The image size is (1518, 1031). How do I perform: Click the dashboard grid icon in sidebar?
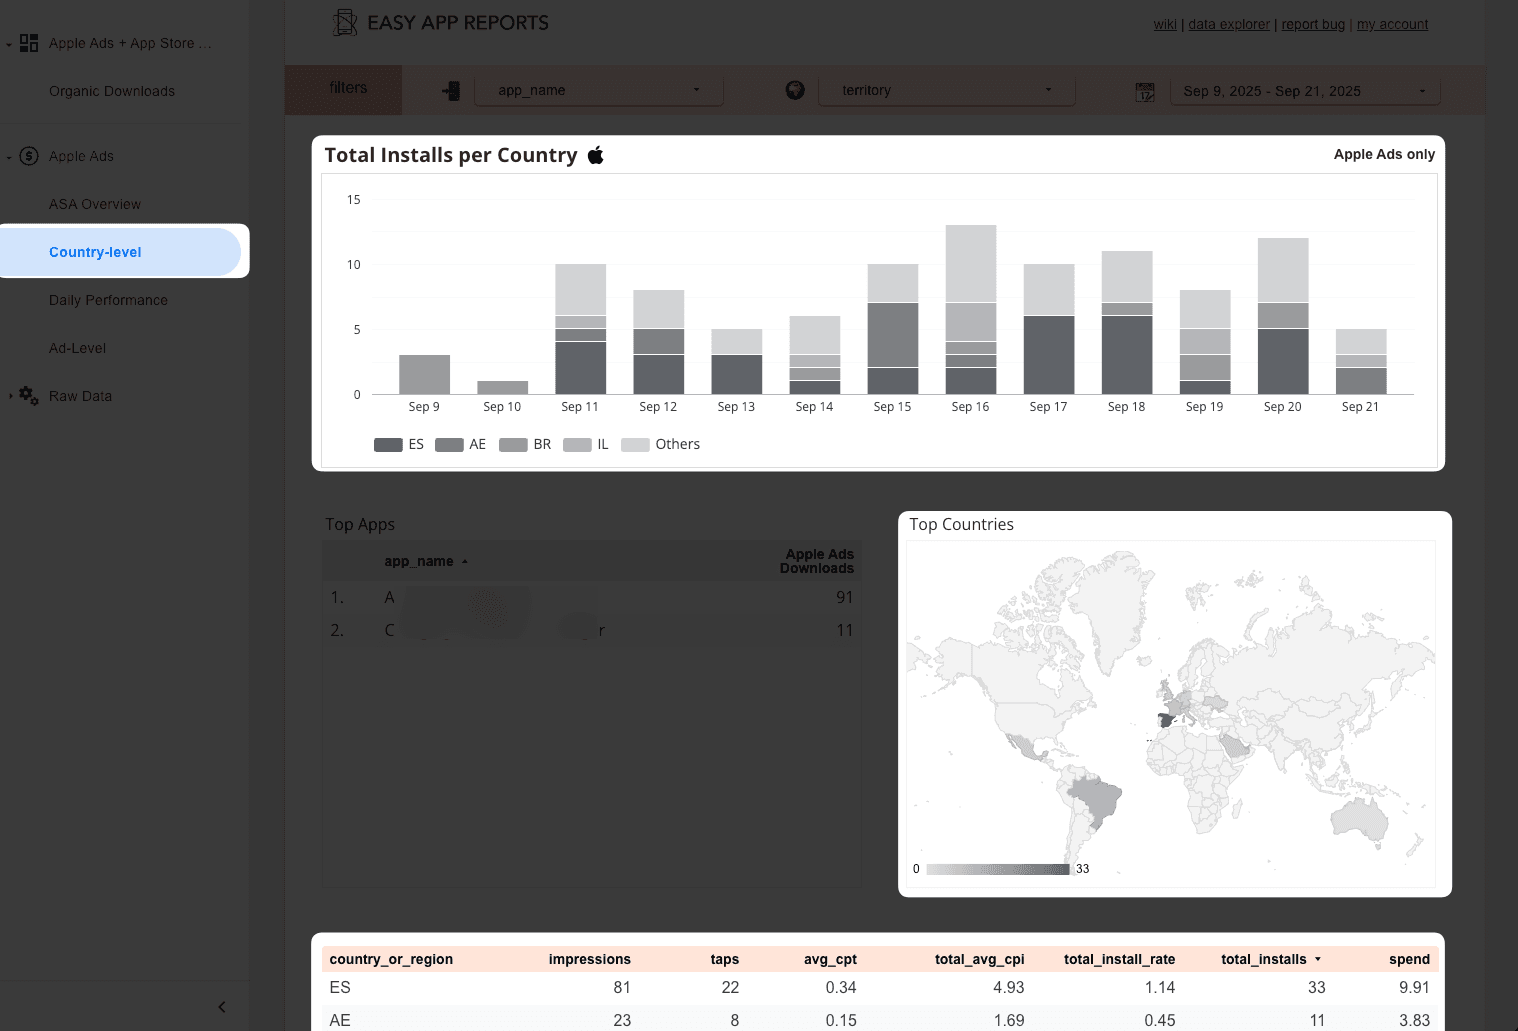(29, 43)
